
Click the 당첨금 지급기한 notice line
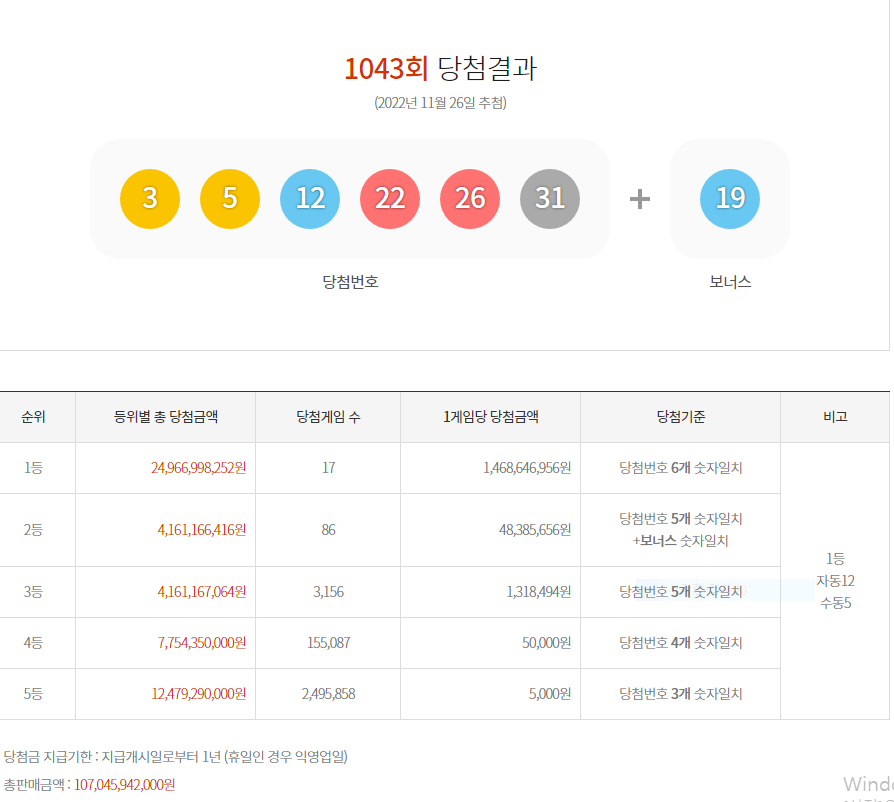(x=176, y=757)
